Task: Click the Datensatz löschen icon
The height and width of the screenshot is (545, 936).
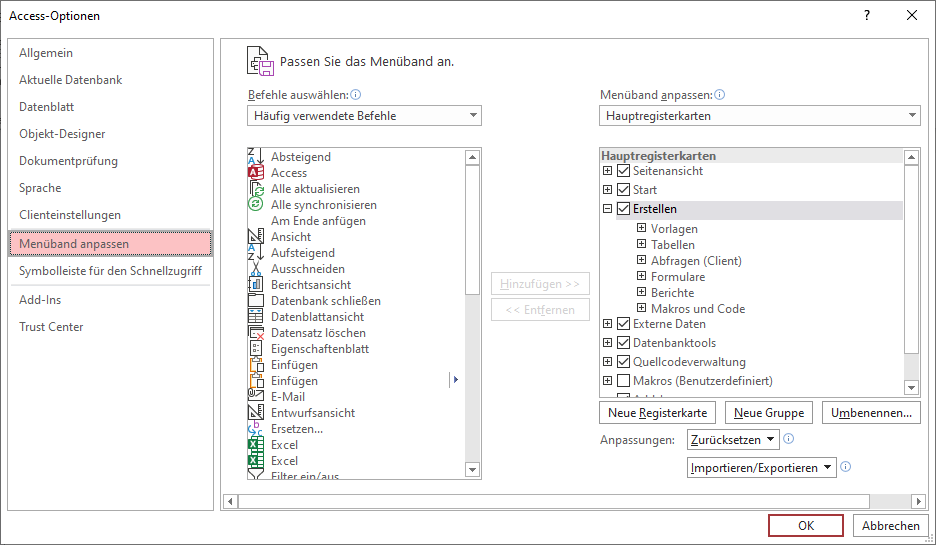Action: coord(255,332)
